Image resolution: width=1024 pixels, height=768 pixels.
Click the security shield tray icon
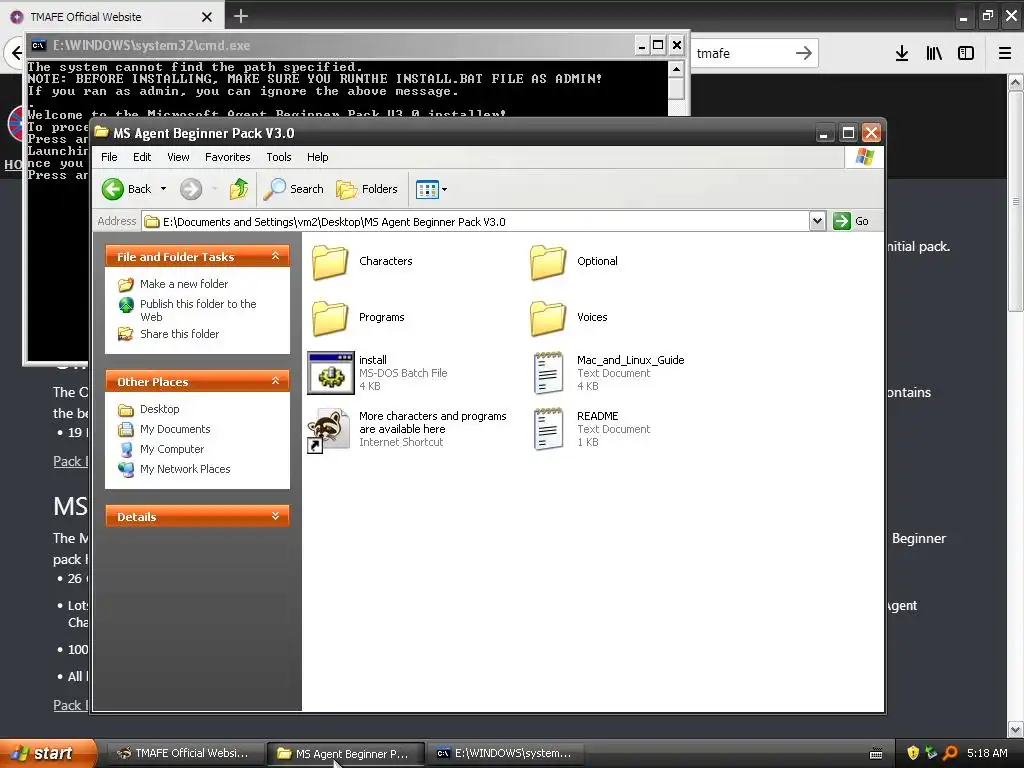[913, 753]
